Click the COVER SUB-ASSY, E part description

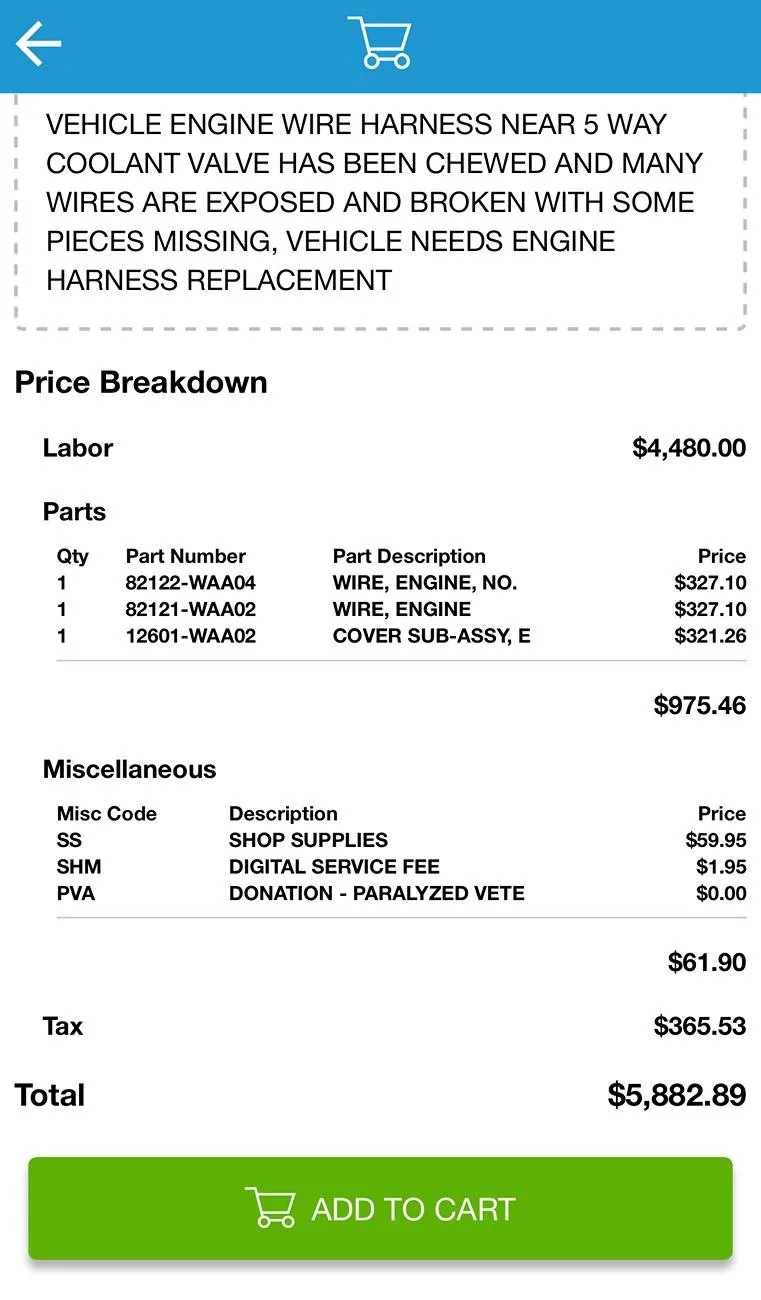(432, 635)
